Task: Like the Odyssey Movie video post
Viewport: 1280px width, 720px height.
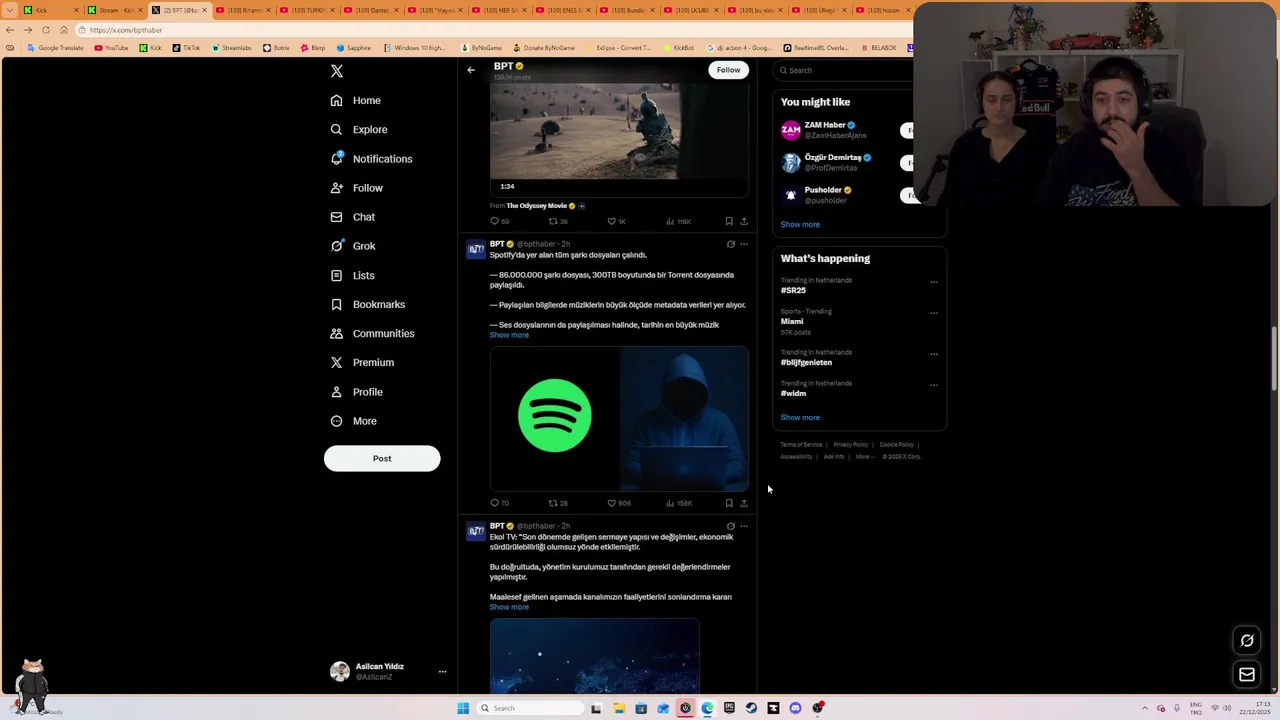Action: point(617,221)
